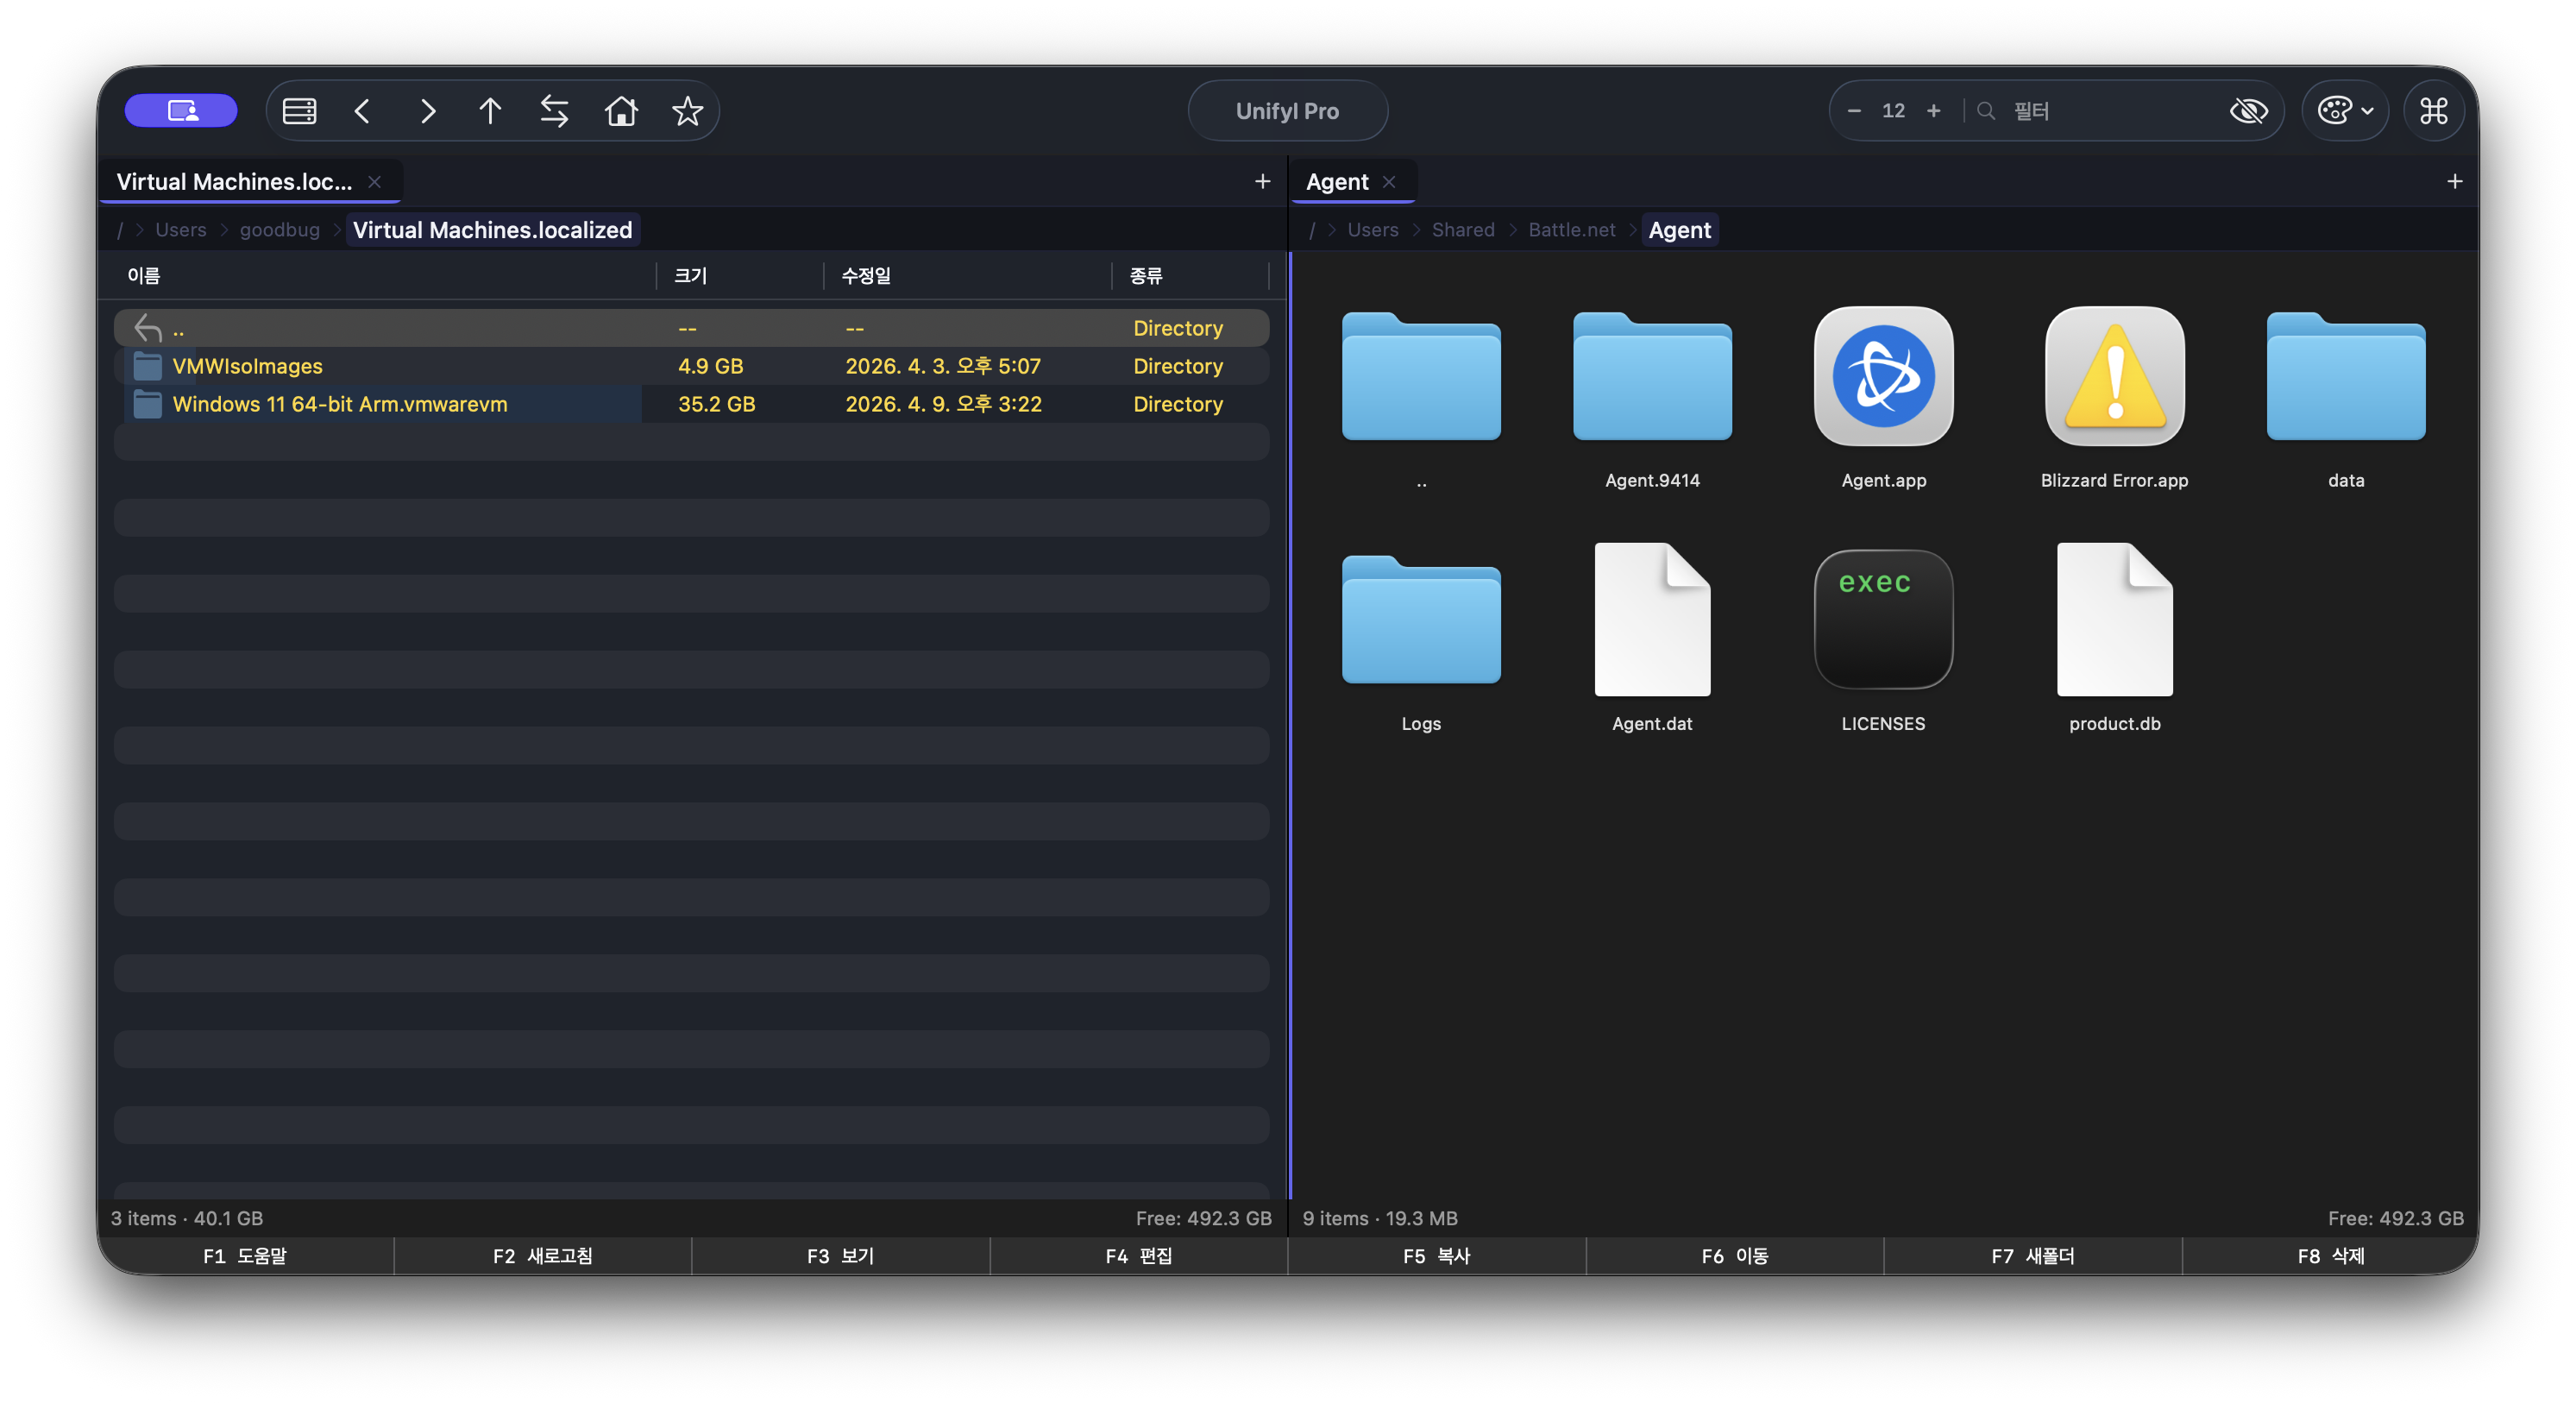Click the list layout view icon
The image size is (2576, 1403).
coord(299,111)
